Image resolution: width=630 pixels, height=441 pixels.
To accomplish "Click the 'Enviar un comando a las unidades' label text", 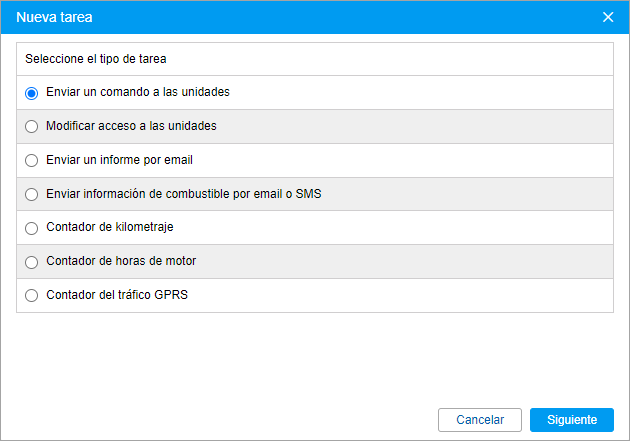I will [138, 92].
